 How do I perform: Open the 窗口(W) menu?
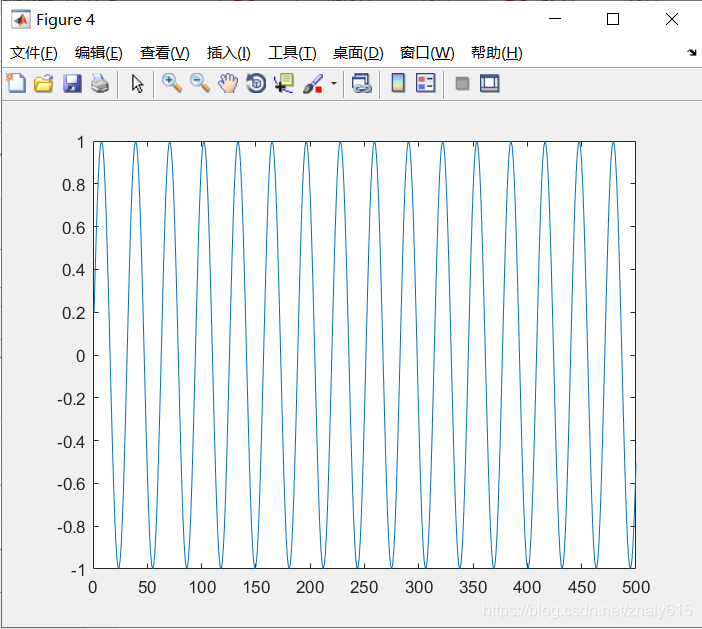(x=427, y=53)
